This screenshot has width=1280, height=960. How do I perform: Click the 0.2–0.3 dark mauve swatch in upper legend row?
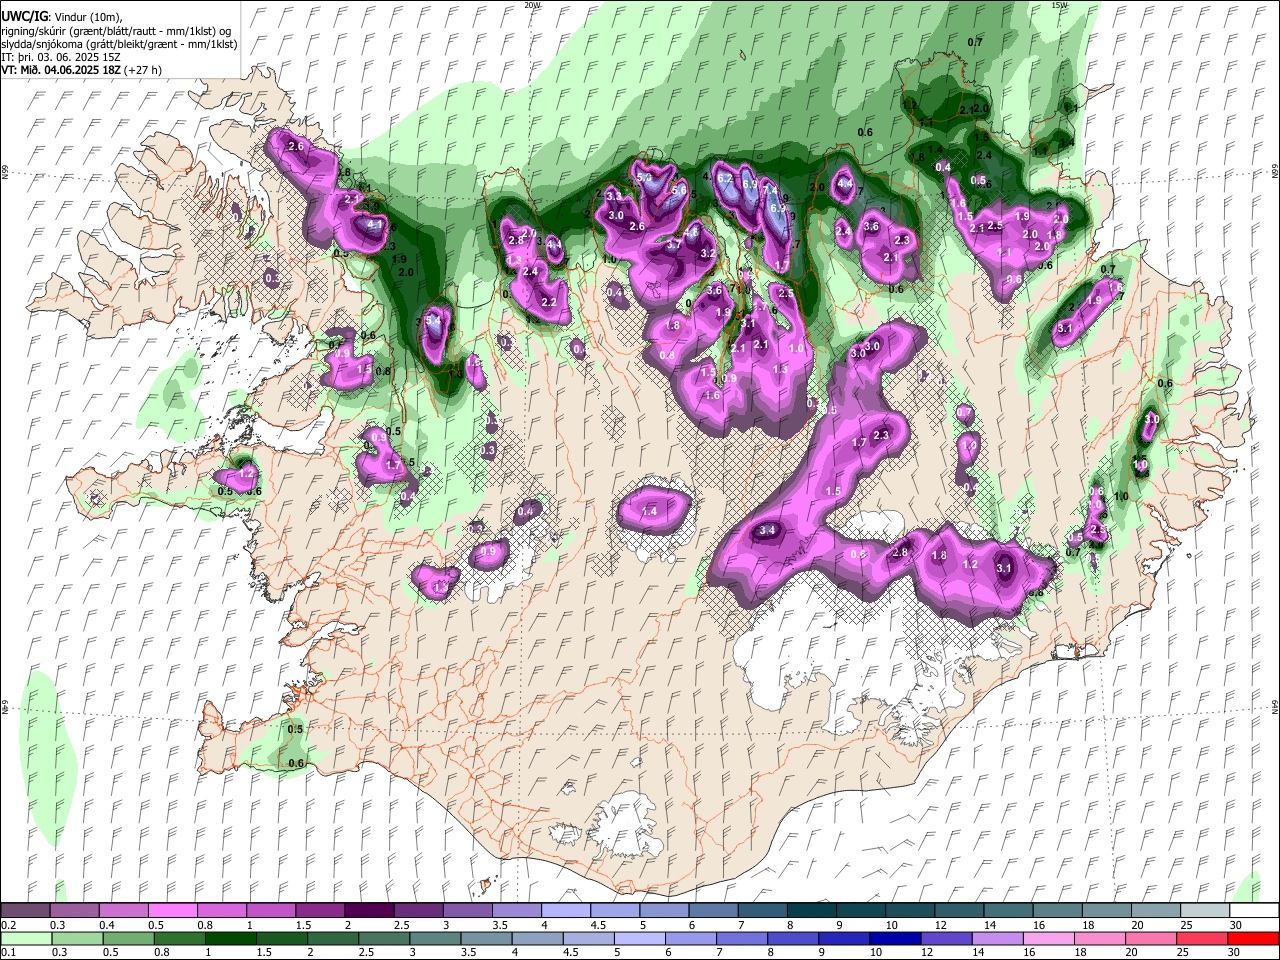(x=25, y=910)
